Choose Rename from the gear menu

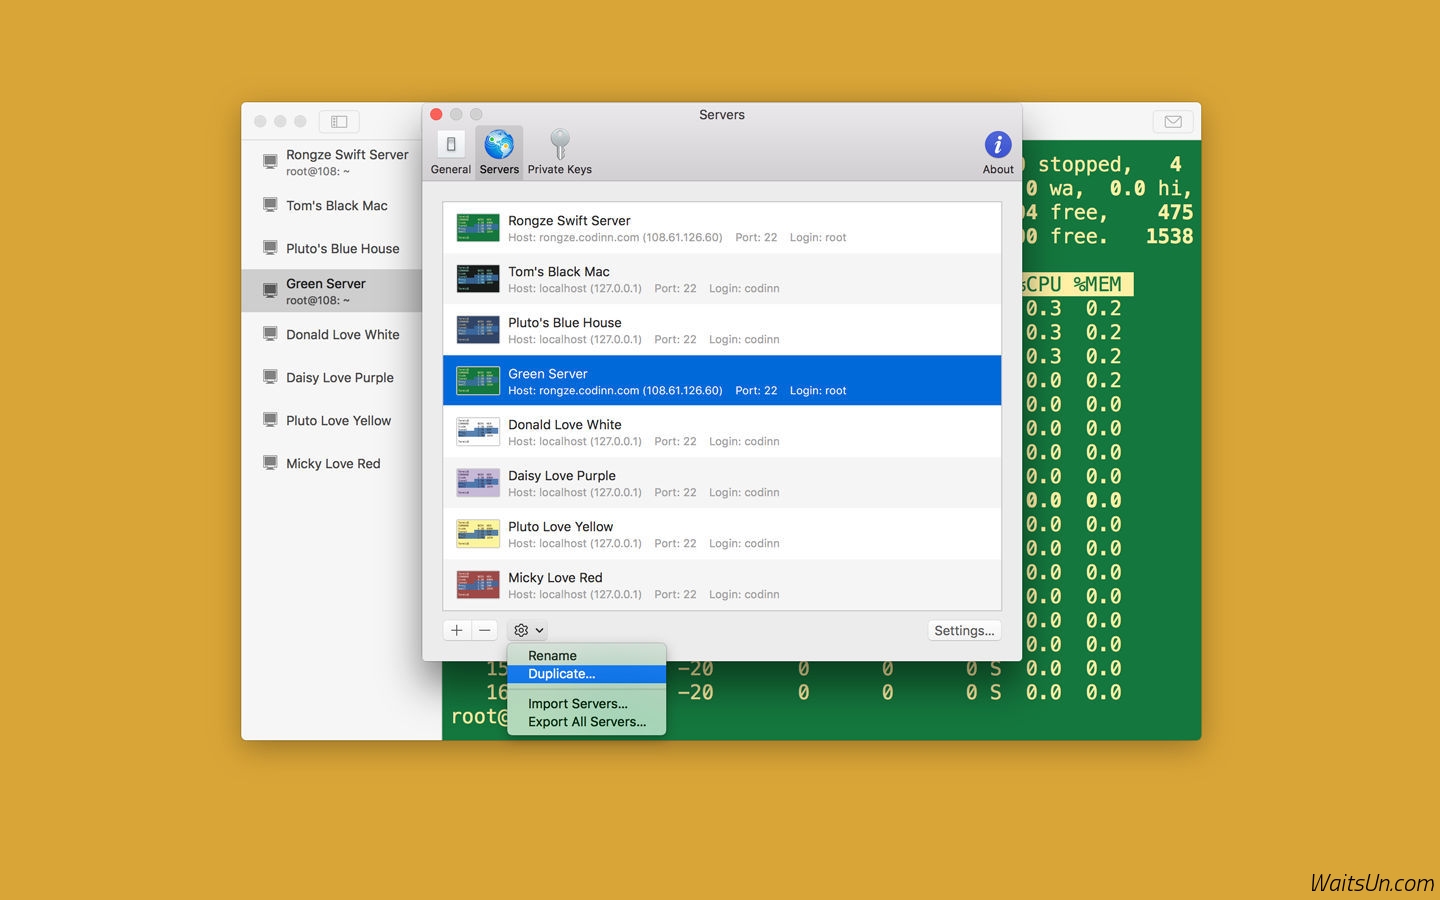click(x=552, y=656)
